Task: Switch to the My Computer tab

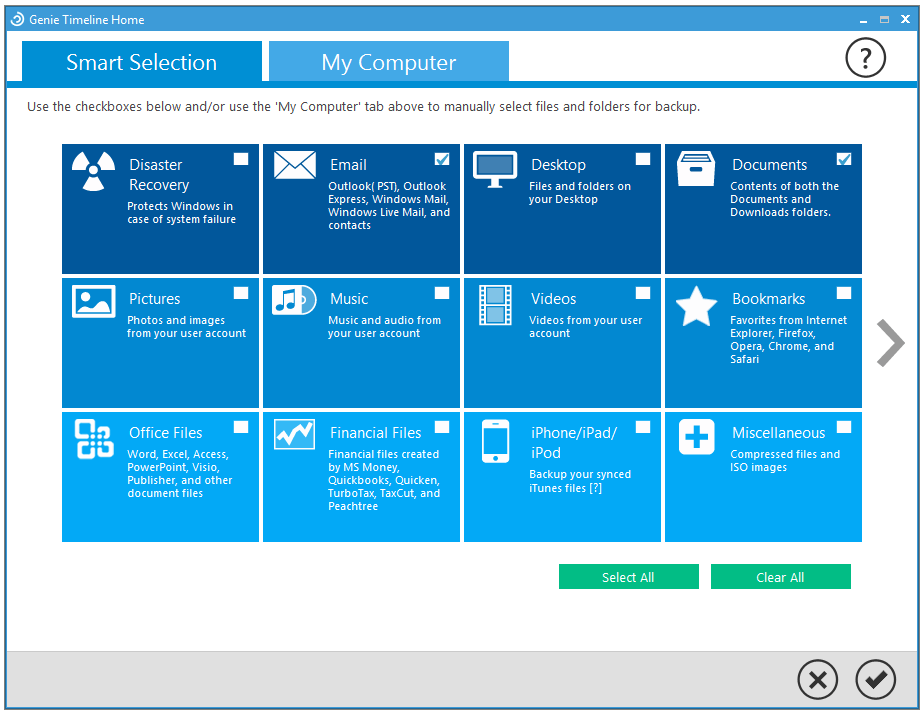Action: (x=388, y=62)
